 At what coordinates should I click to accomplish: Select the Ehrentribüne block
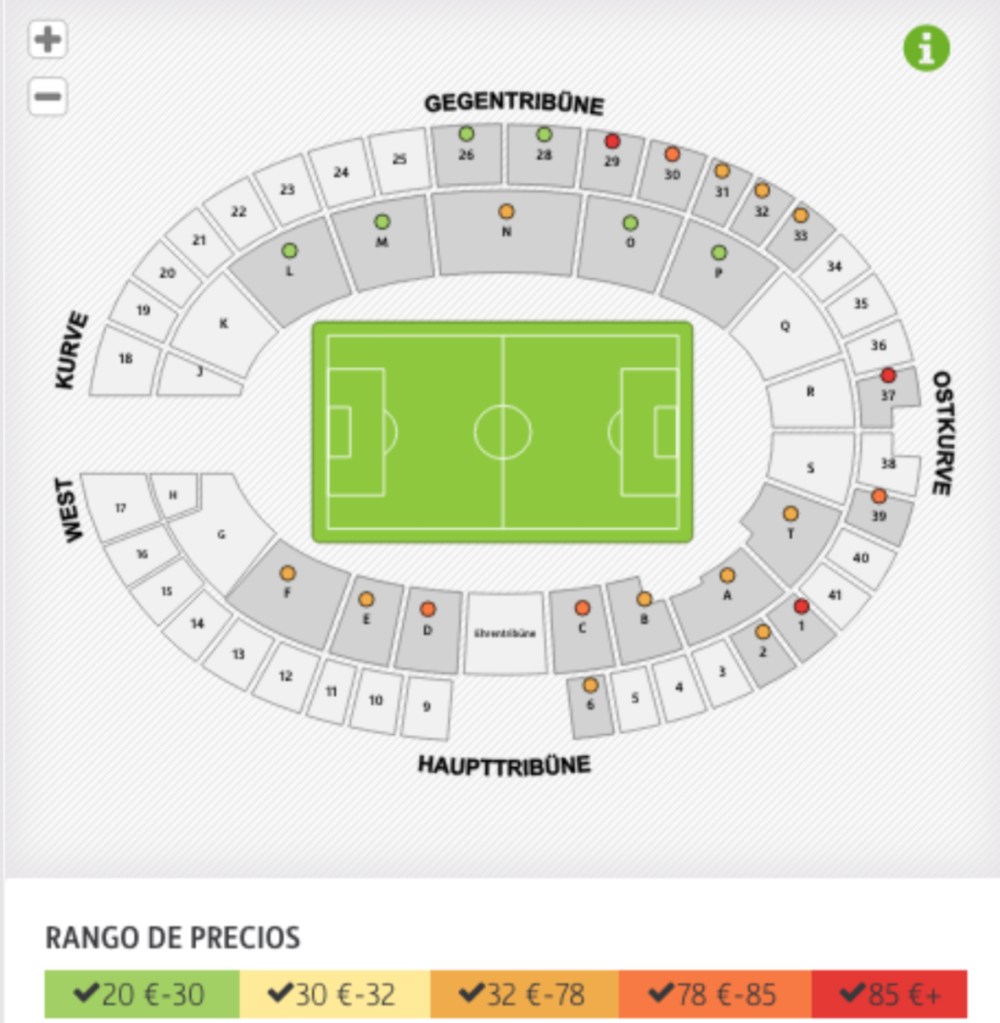pos(505,633)
